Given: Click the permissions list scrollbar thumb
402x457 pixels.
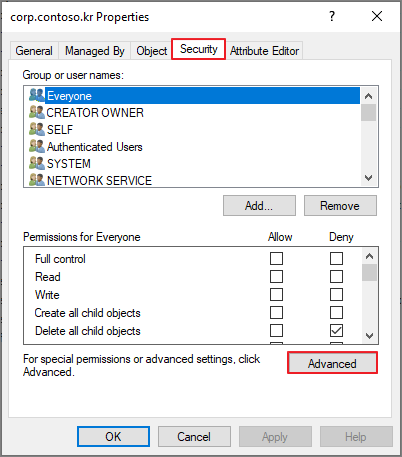Looking at the screenshot, I should click(x=369, y=272).
